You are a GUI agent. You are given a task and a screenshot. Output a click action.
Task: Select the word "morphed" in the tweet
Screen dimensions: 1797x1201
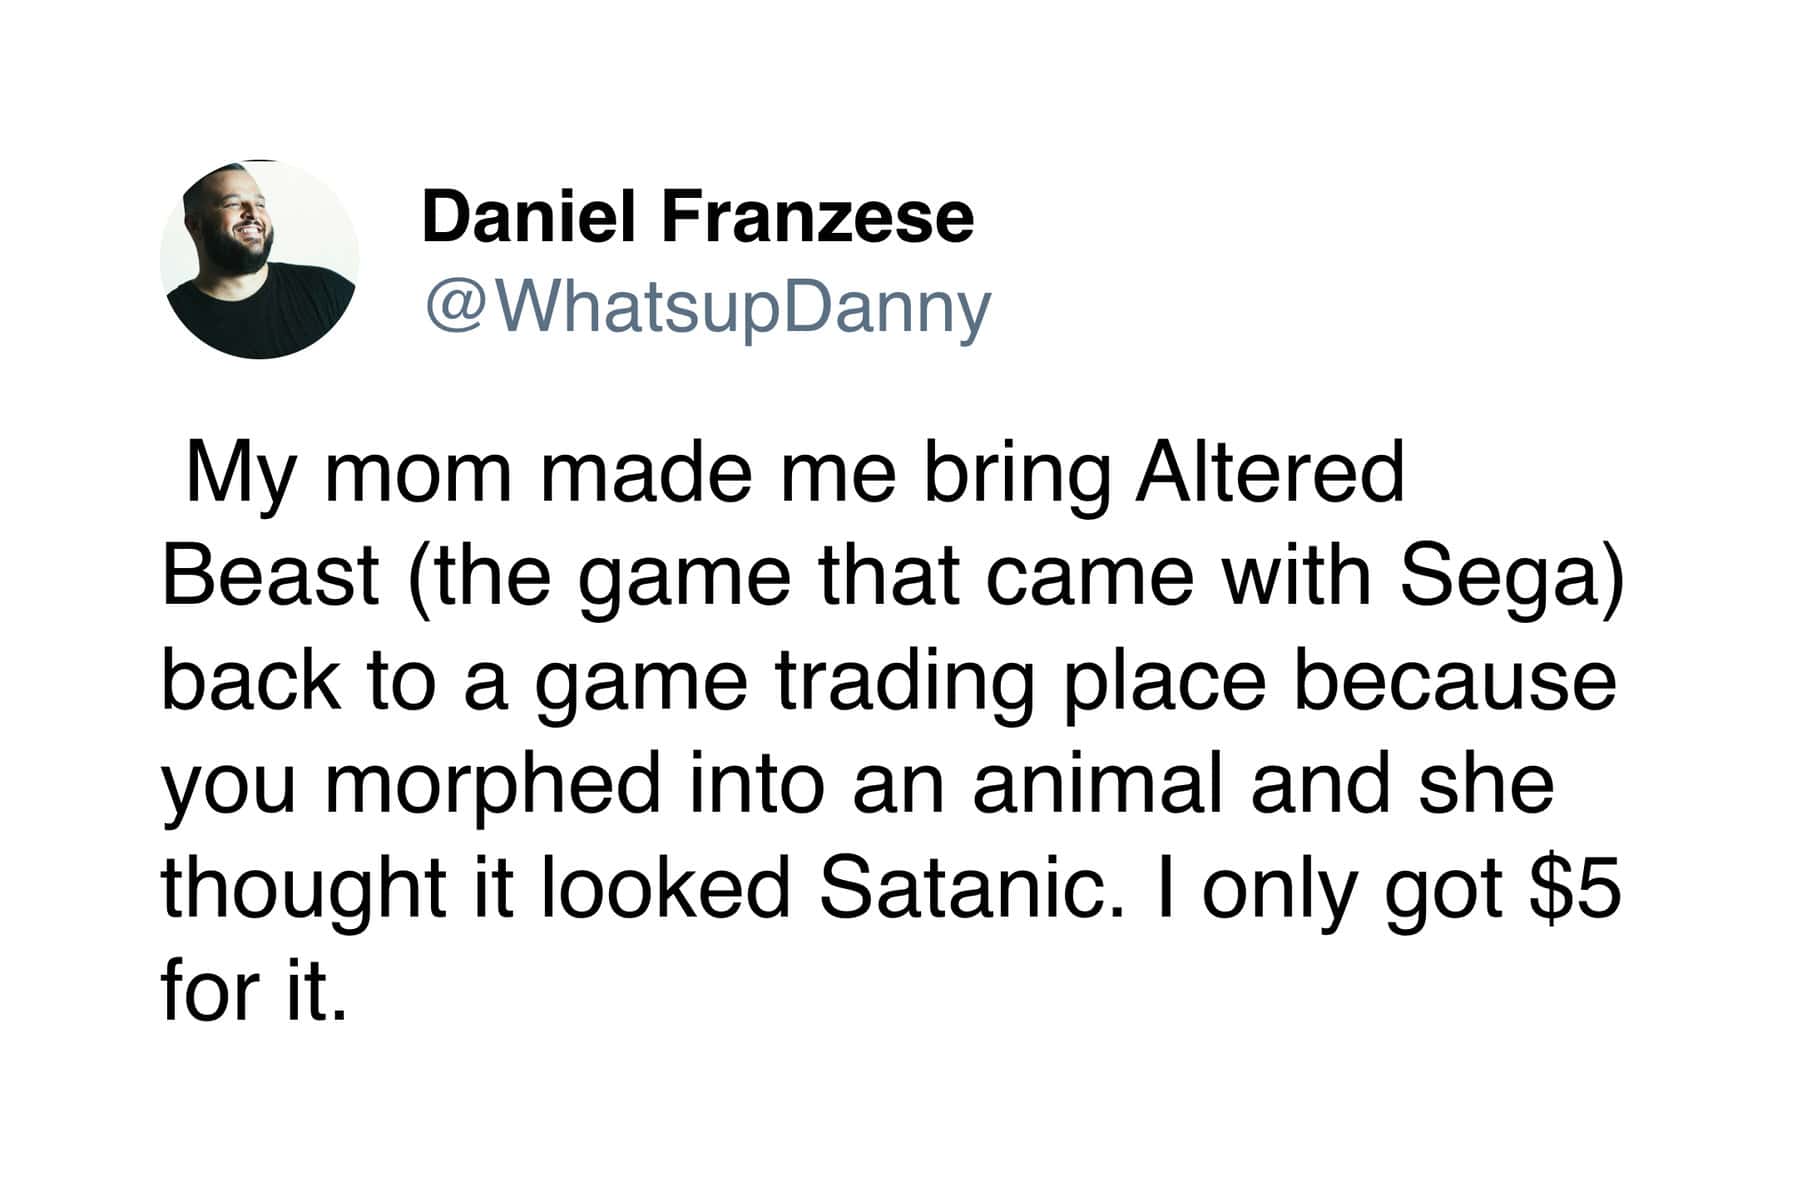tap(493, 784)
